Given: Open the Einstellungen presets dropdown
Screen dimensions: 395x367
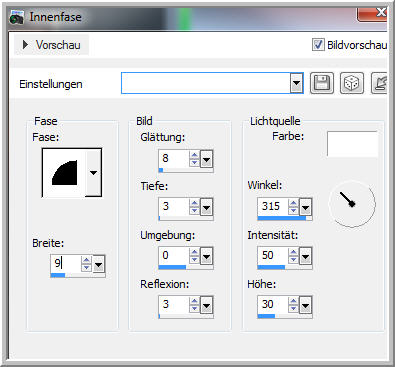Looking at the screenshot, I should click(x=296, y=83).
